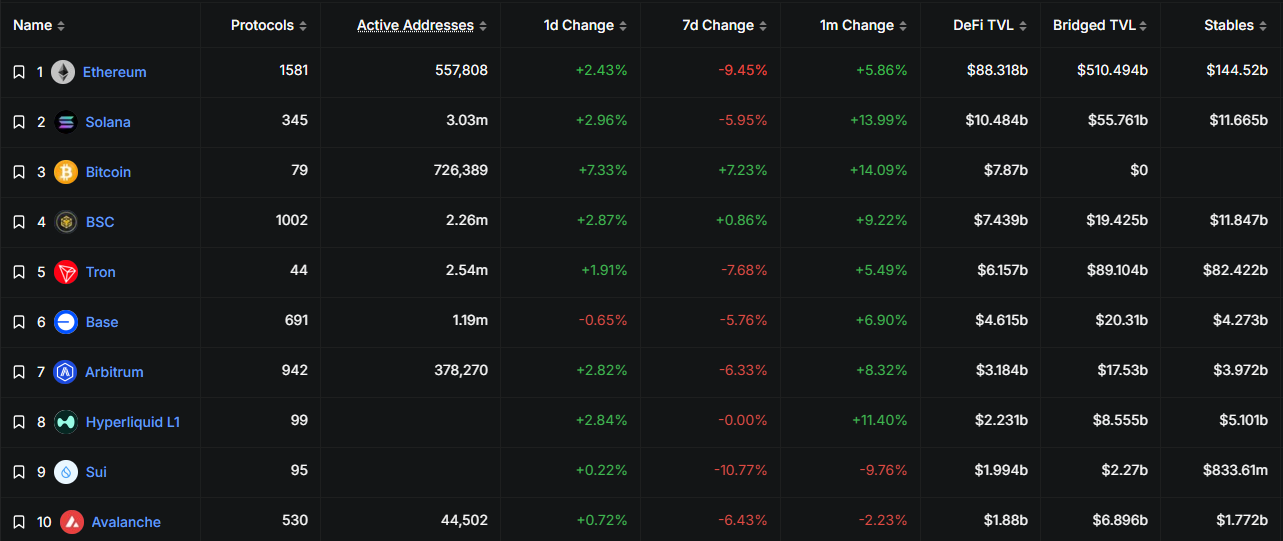Sort table by 1d Change column
The height and width of the screenshot is (541, 1283).
coord(586,25)
